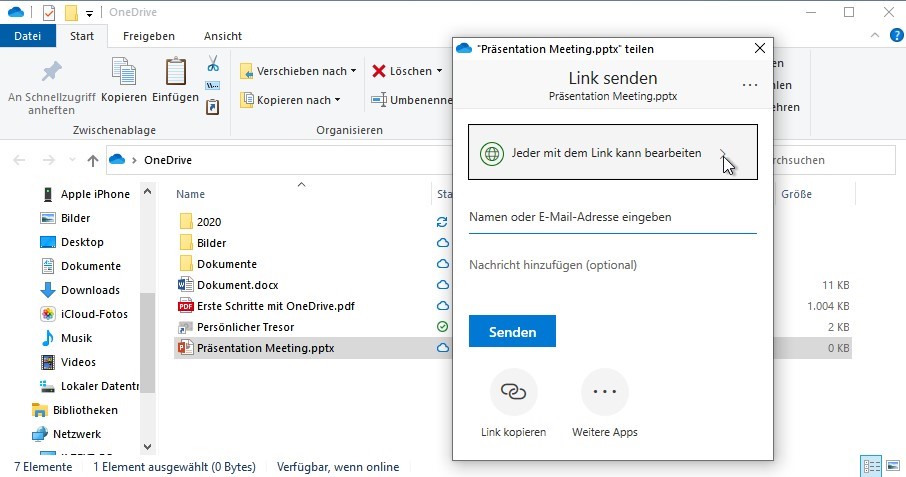Click the globe icon in link settings

(492, 154)
